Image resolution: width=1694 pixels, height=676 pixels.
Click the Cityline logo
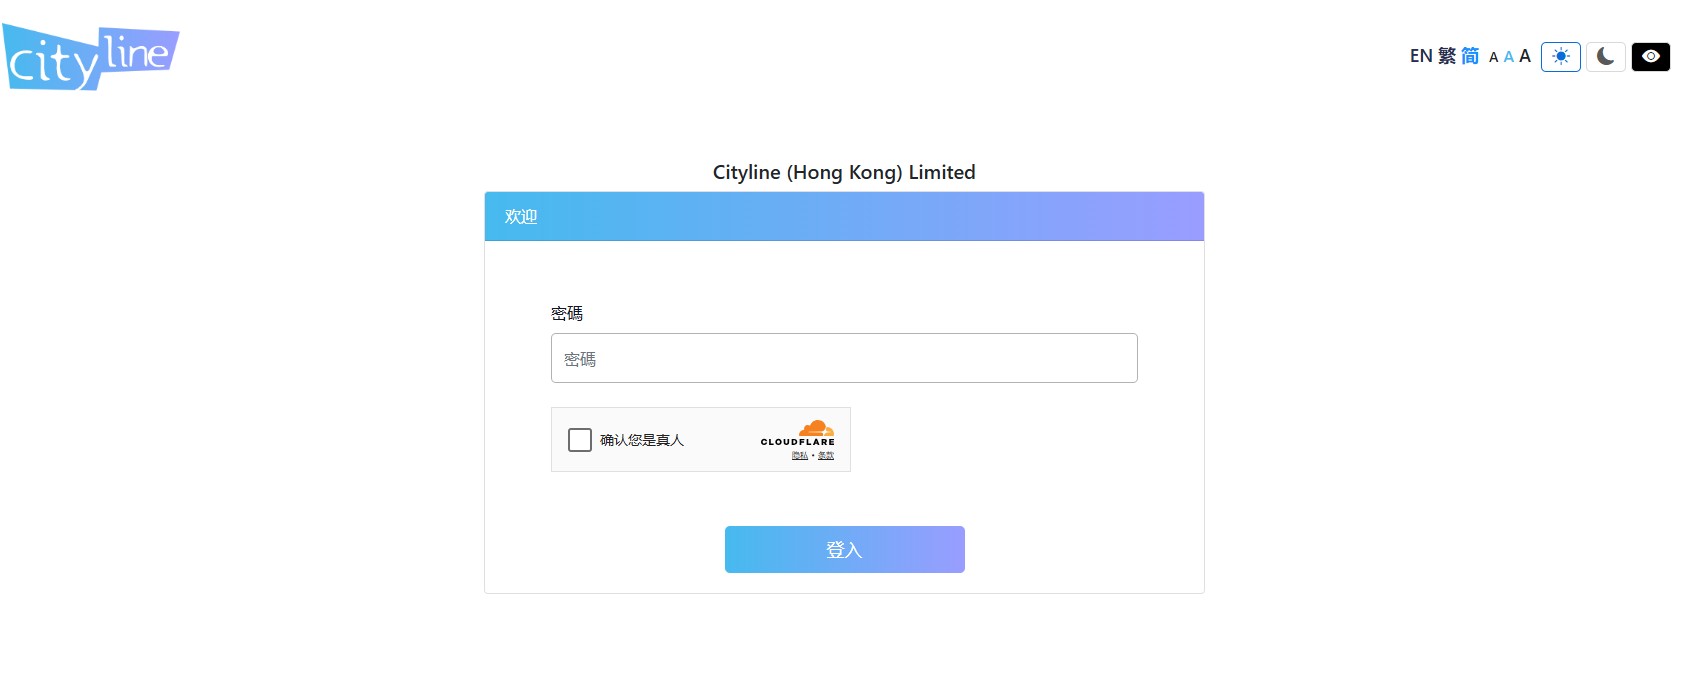[x=91, y=57]
